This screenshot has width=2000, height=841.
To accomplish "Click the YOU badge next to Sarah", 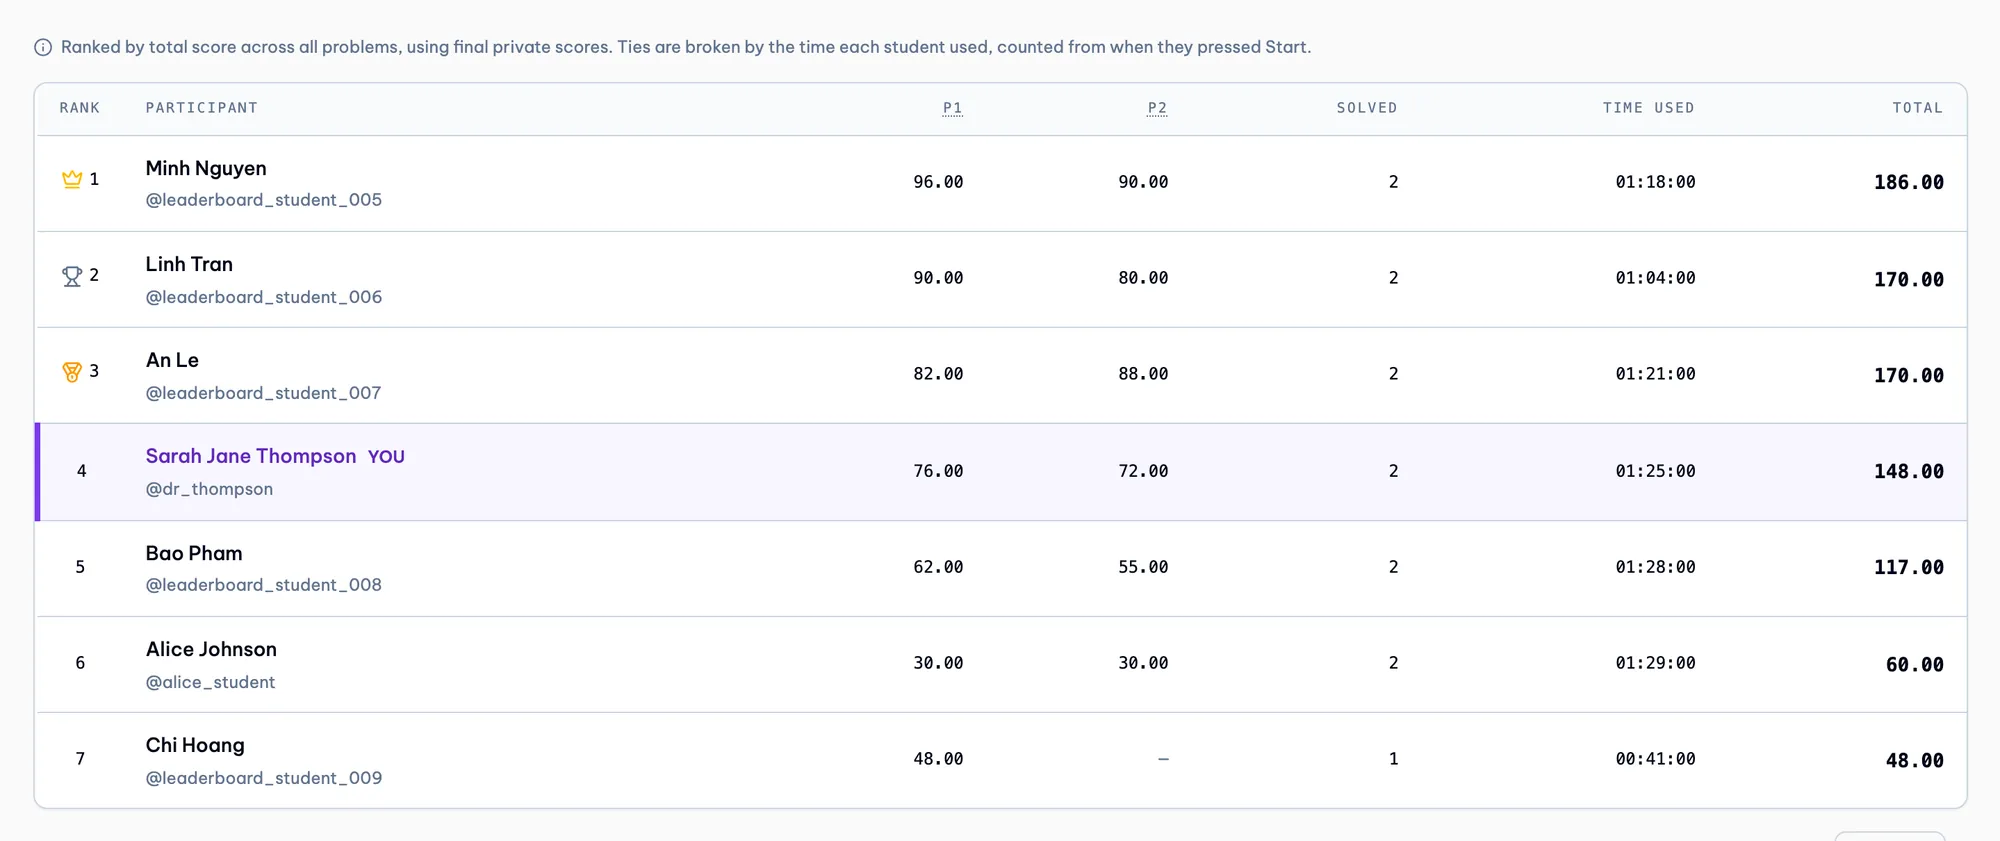I will pyautogui.click(x=386, y=457).
